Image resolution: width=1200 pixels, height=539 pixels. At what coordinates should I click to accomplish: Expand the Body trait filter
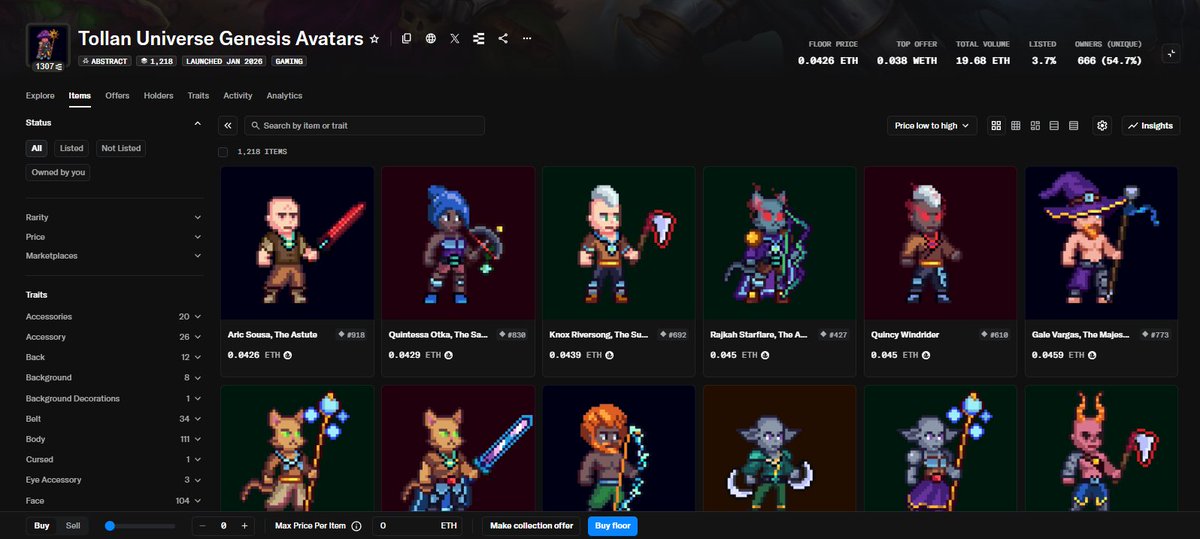click(114, 439)
